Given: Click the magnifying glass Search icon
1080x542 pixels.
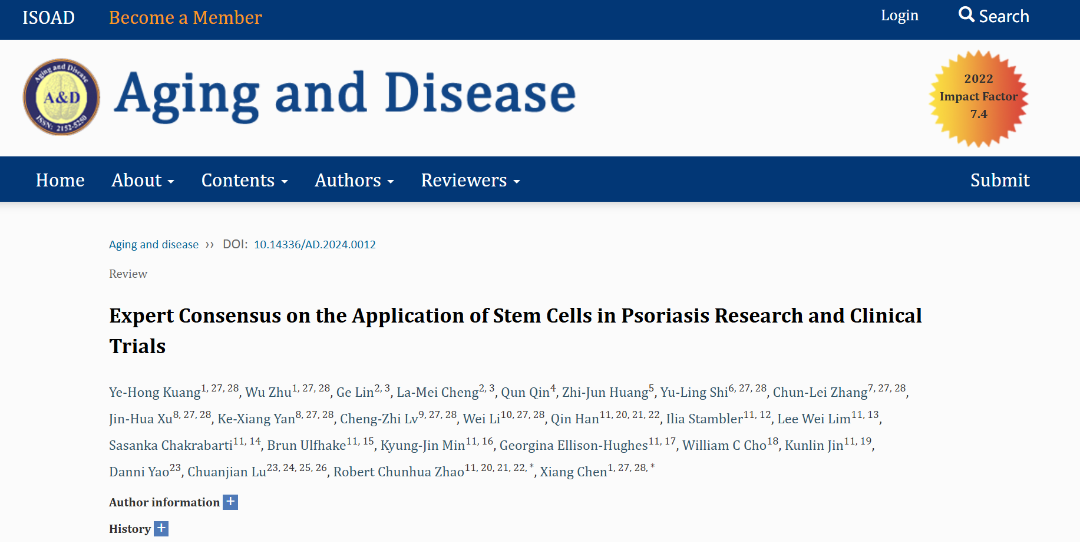Looking at the screenshot, I should click(x=966, y=15).
